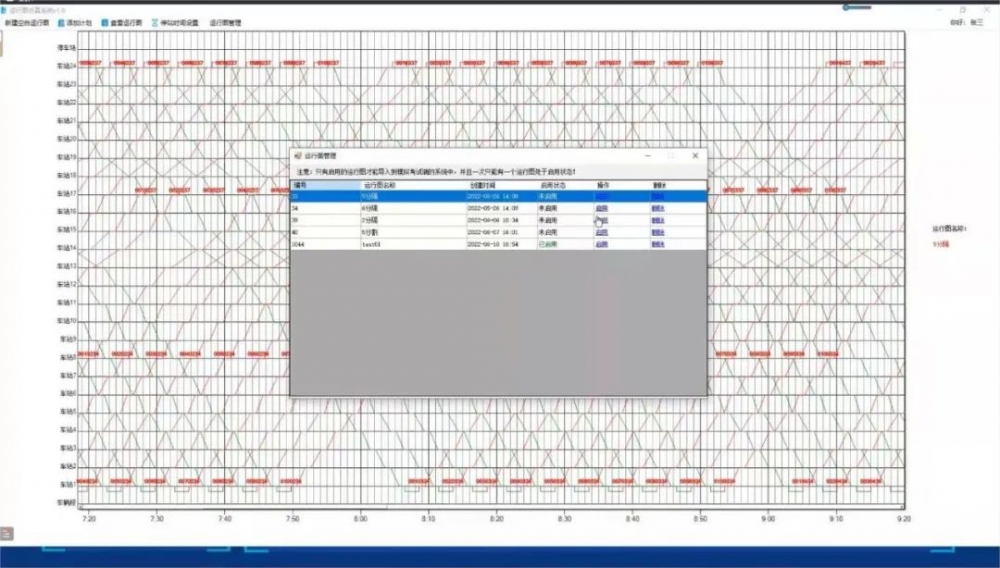Click the 启用状态 column header
The width and height of the screenshot is (1000, 568).
tap(553, 185)
